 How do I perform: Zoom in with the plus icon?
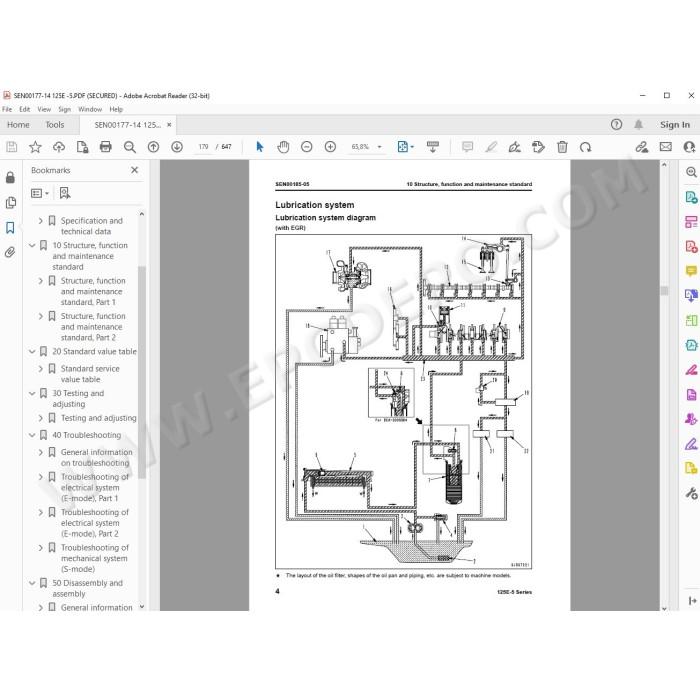point(330,147)
